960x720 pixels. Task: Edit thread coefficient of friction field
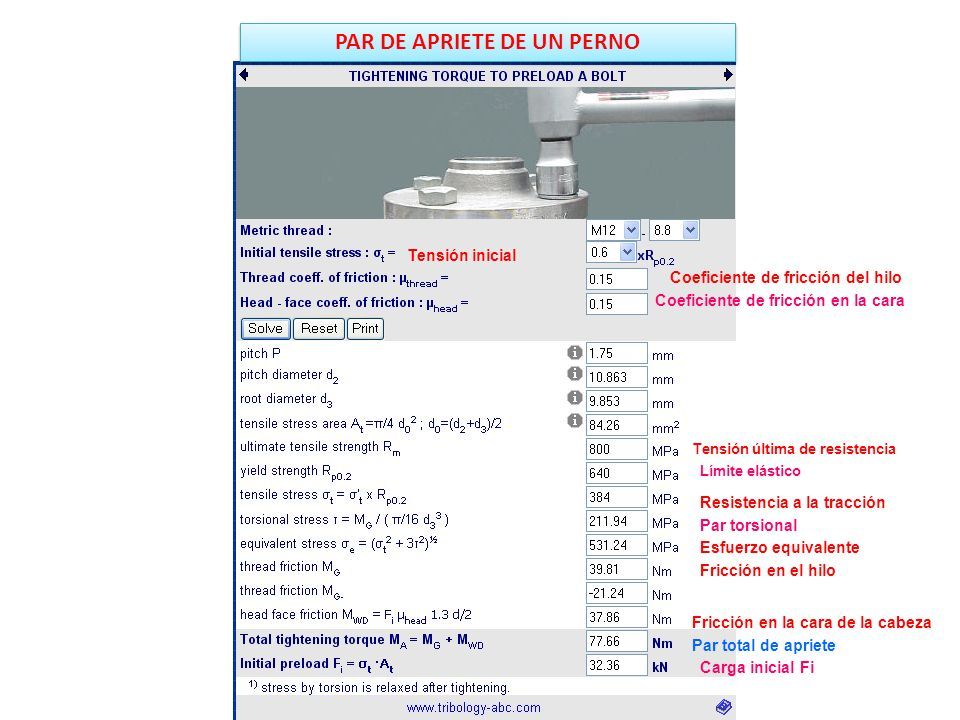617,279
